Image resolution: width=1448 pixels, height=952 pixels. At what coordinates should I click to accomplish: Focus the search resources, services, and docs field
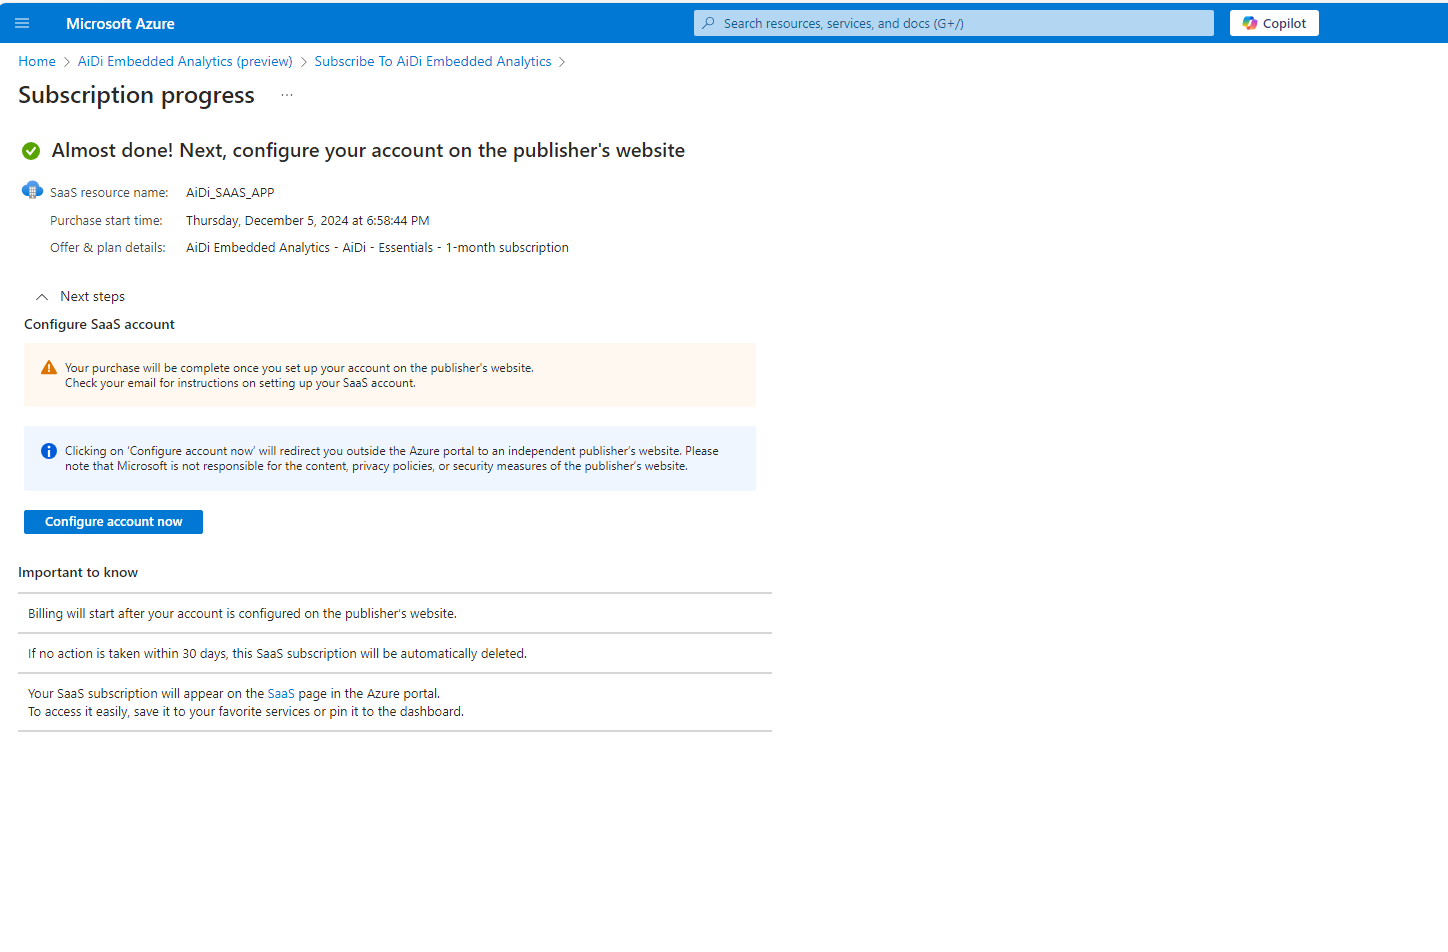pos(954,23)
